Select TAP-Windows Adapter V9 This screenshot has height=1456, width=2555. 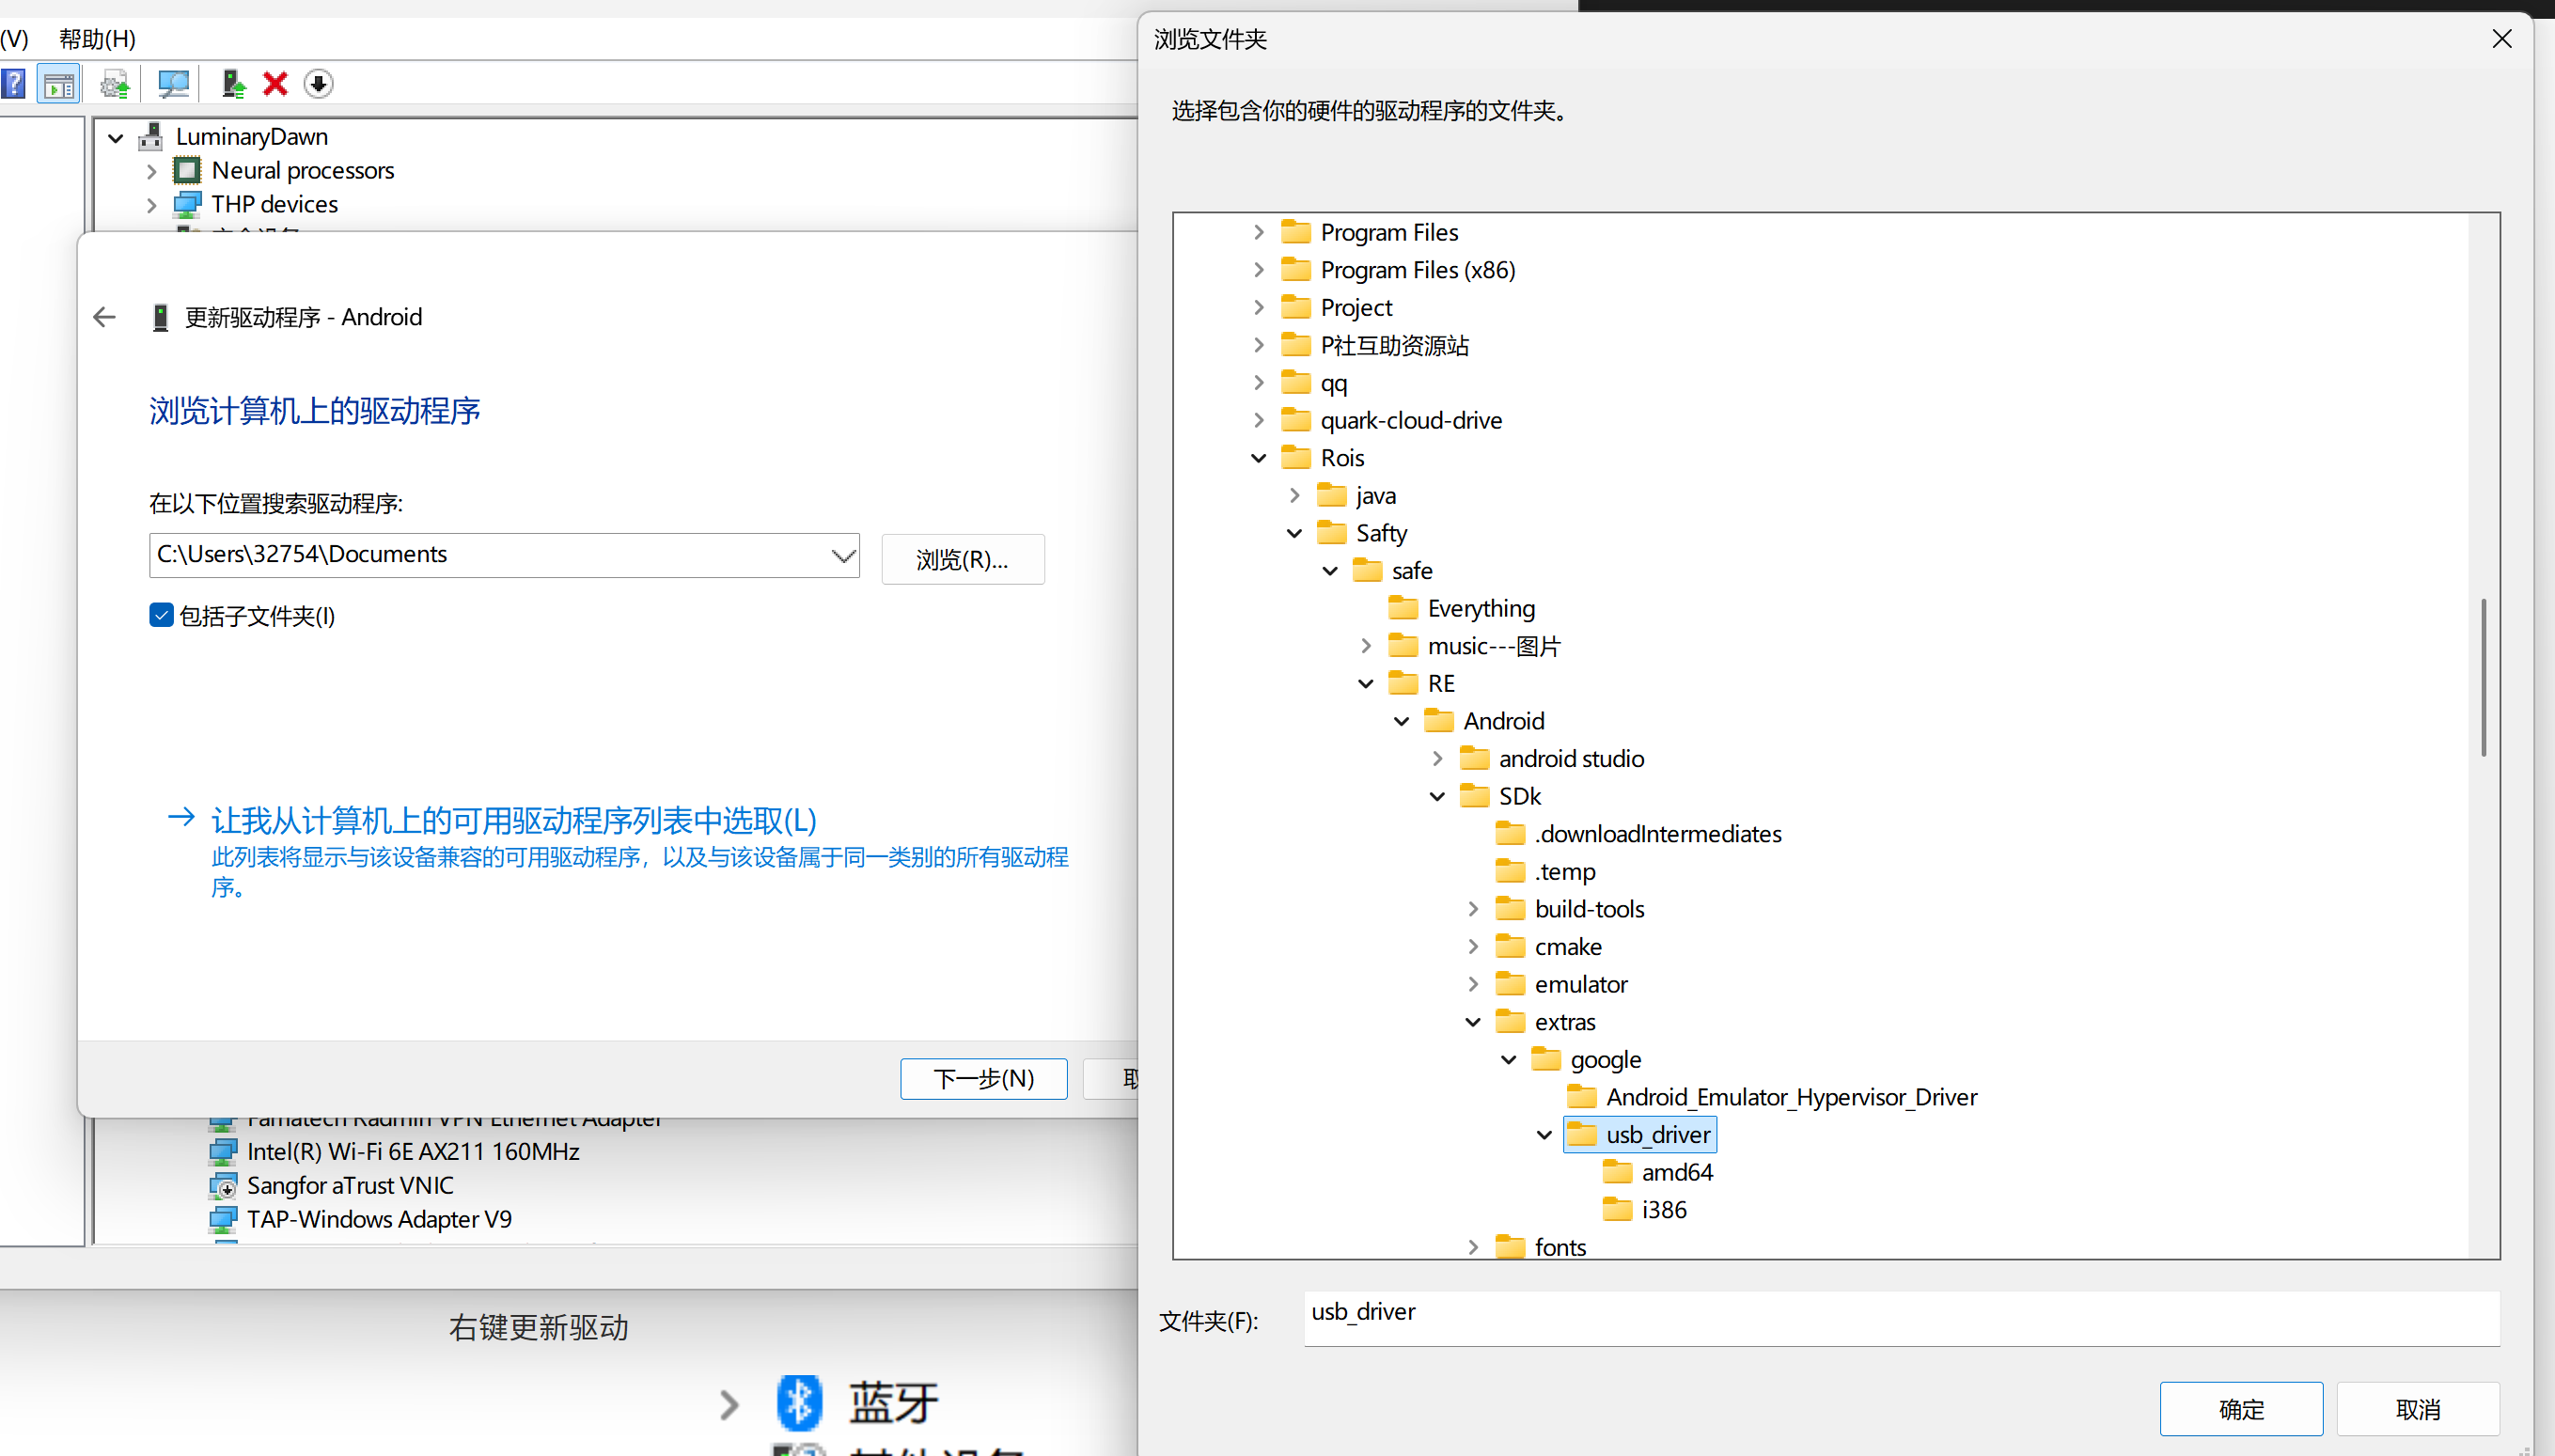(379, 1219)
